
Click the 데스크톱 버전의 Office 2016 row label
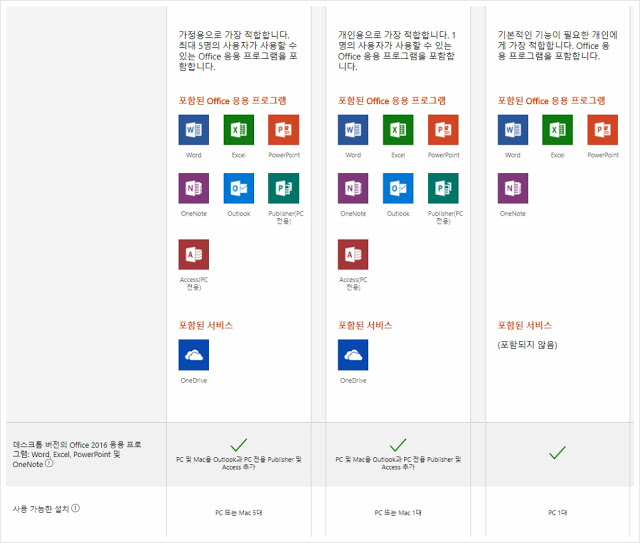(x=77, y=454)
